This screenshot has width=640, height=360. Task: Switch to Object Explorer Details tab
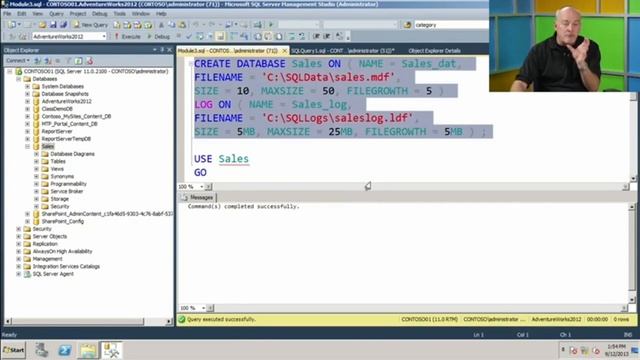434,51
